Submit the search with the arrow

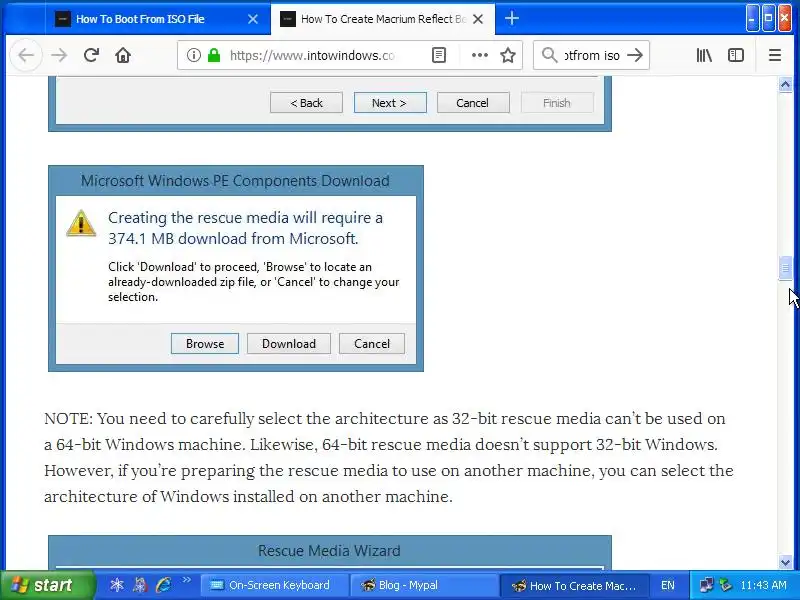[x=635, y=55]
